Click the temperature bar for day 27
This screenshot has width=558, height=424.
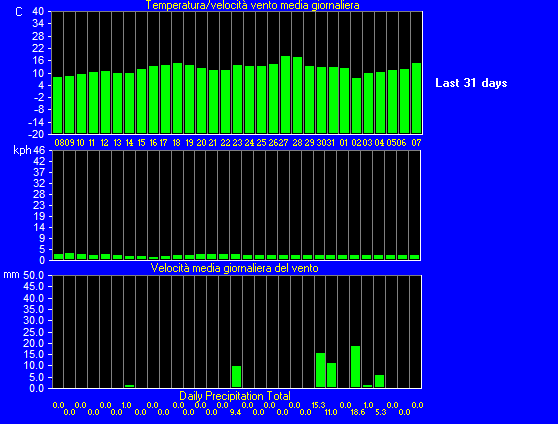(285, 95)
